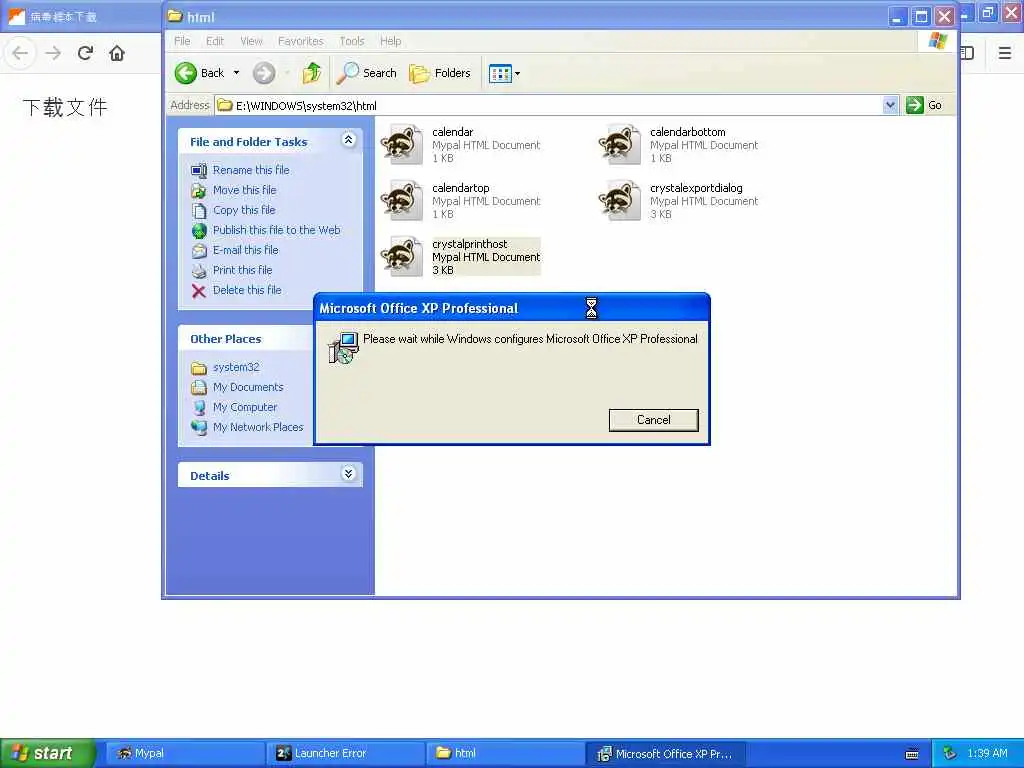Open the File menu
This screenshot has width=1024, height=768.
point(182,41)
